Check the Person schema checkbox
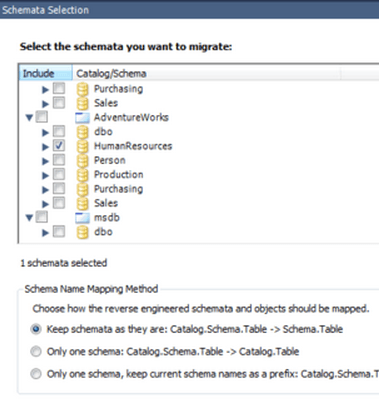Viewport: 379px width, 401px height. (59, 160)
